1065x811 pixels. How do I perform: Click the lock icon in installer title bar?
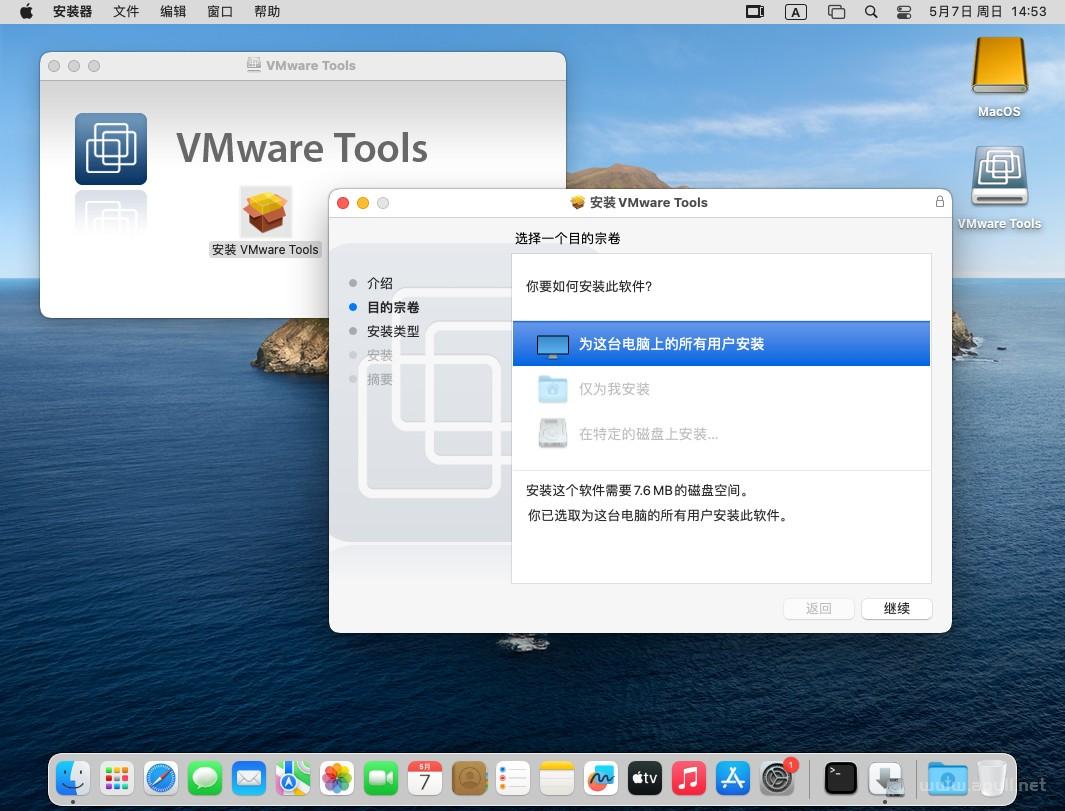click(x=939, y=202)
